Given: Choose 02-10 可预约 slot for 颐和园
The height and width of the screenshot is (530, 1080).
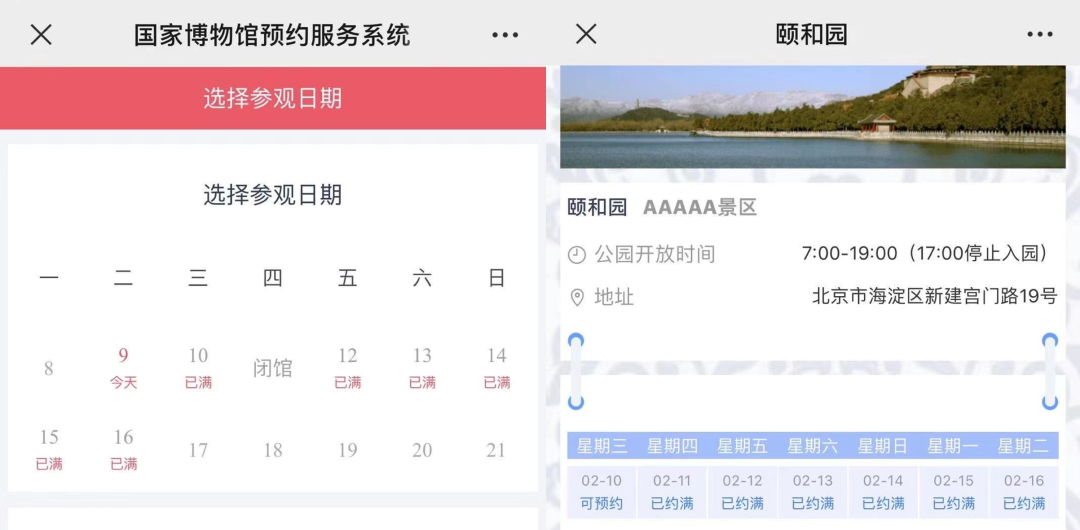Looking at the screenshot, I should pyautogui.click(x=601, y=492).
